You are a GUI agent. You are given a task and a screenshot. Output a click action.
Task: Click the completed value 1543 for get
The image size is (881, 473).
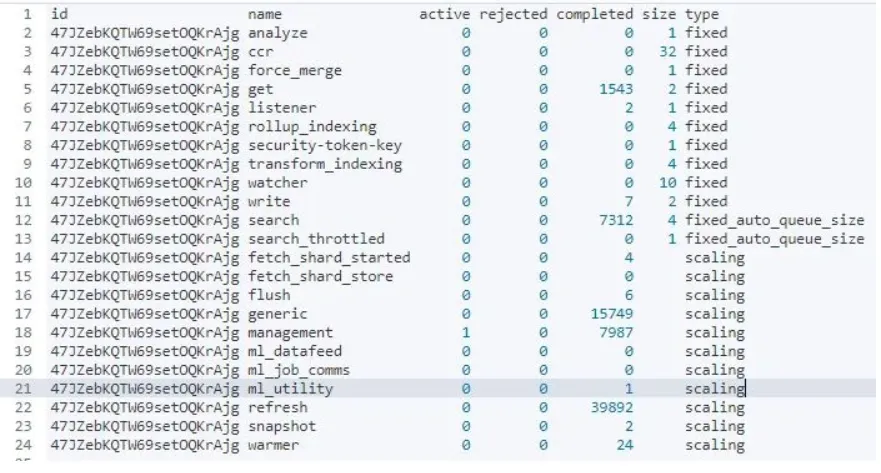(616, 89)
